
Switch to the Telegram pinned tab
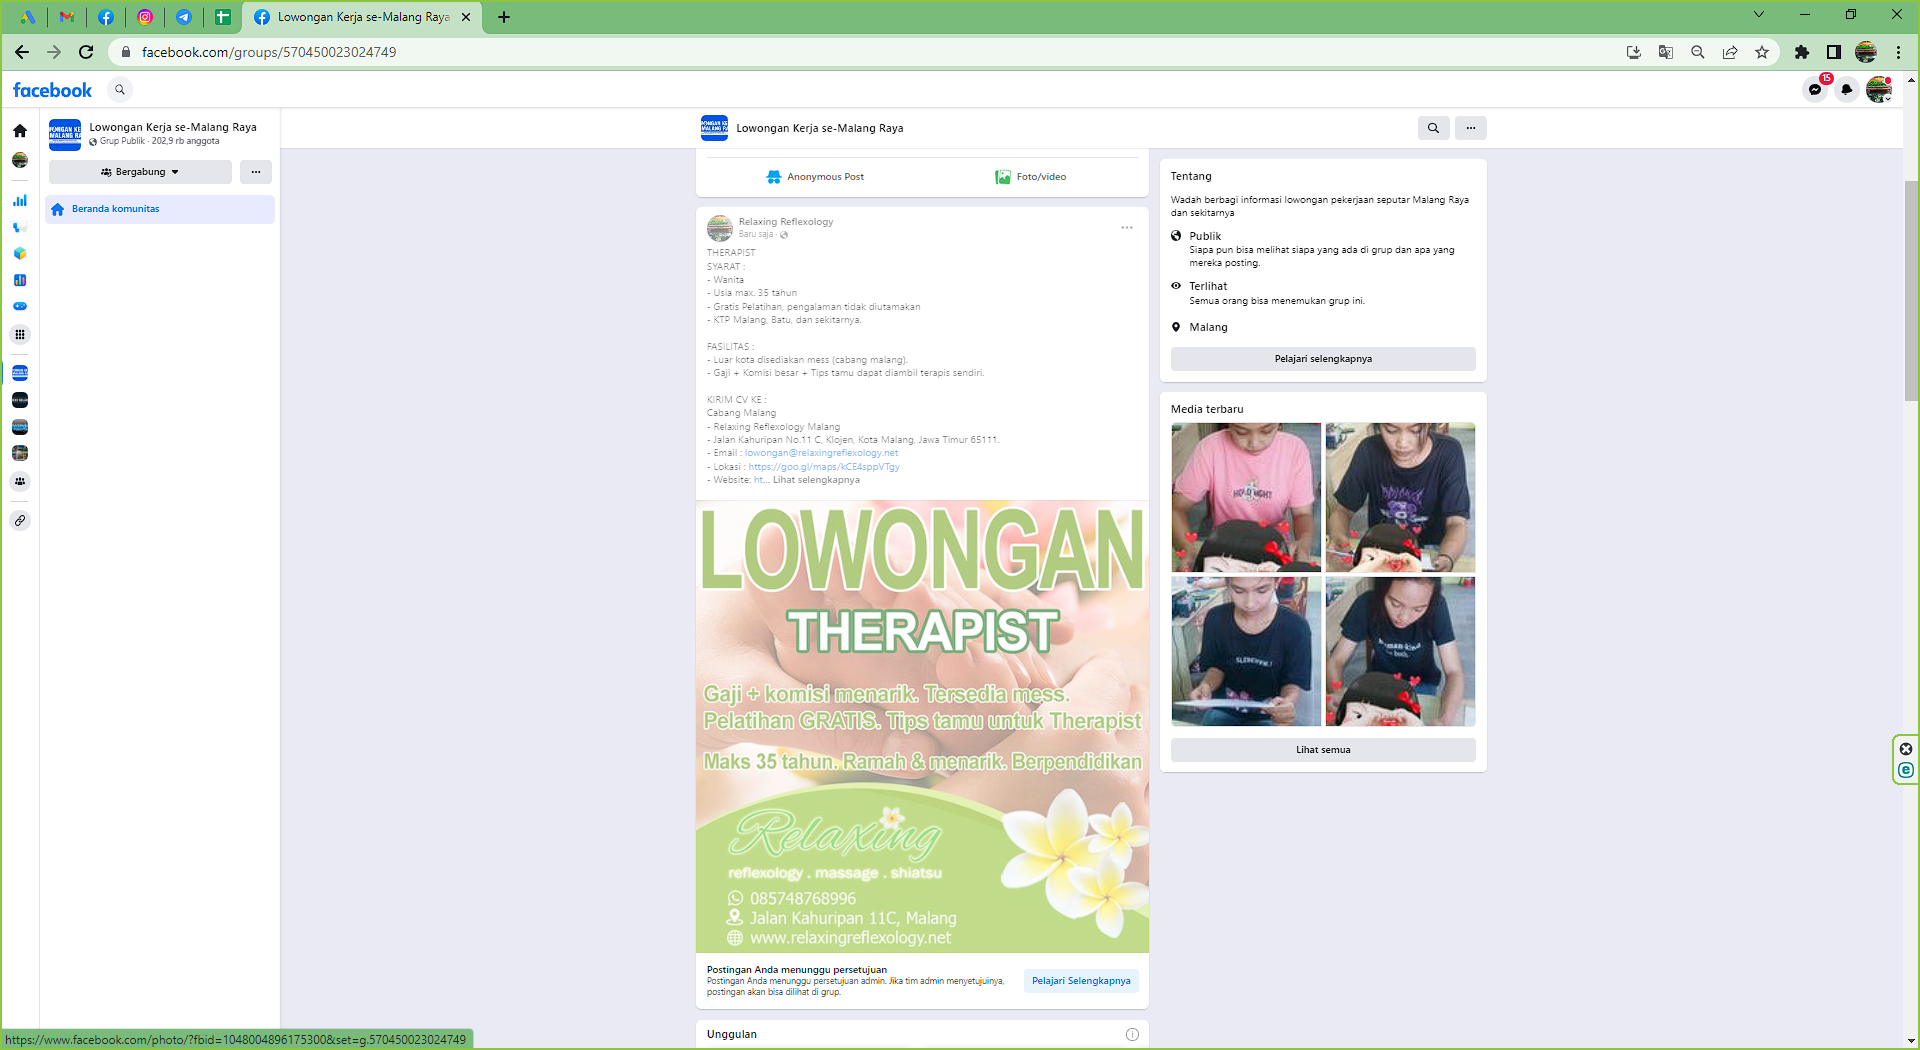point(184,17)
